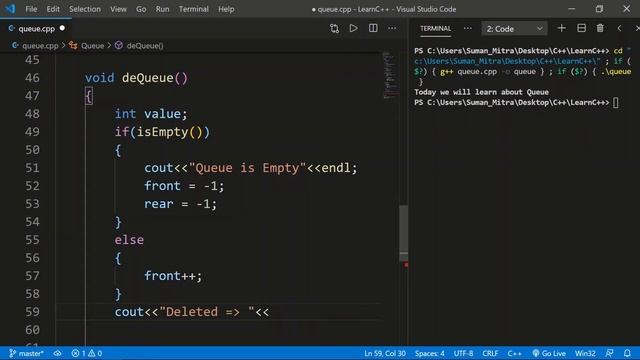Select the queue.cpp editor tab

(36, 29)
